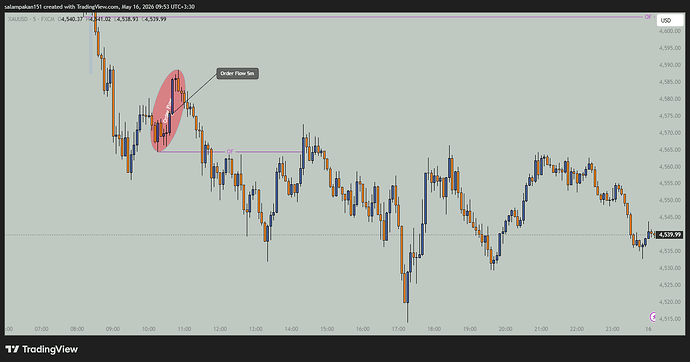Click the 4,550.00 price axis label

coord(670,200)
